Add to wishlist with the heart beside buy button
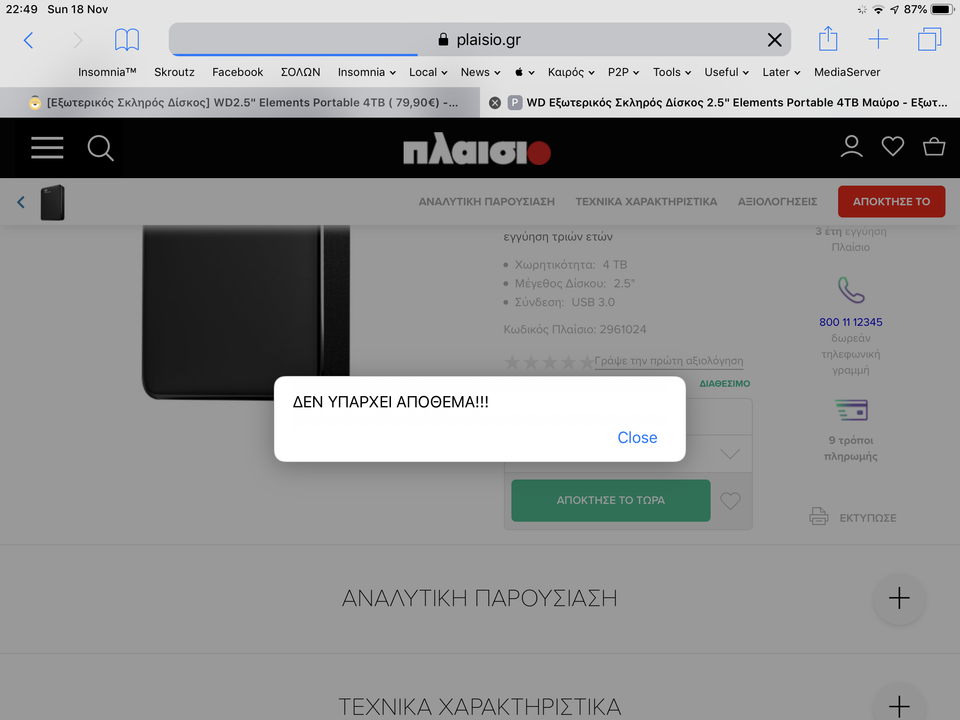 click(x=730, y=501)
